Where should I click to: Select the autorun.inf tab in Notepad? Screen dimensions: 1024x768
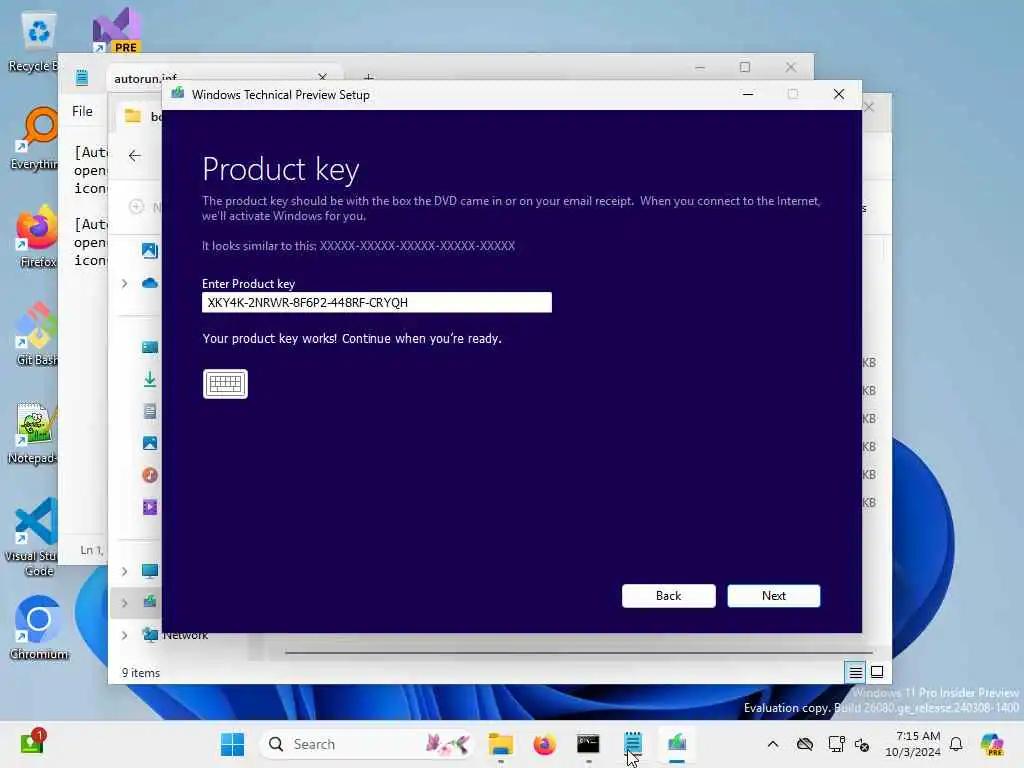[145, 78]
